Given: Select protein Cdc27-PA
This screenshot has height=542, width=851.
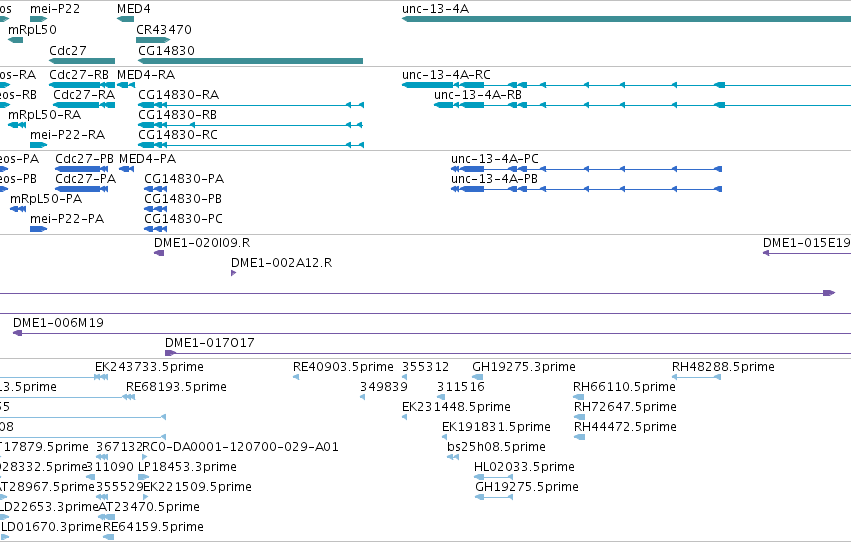Looking at the screenshot, I should pos(81,189).
